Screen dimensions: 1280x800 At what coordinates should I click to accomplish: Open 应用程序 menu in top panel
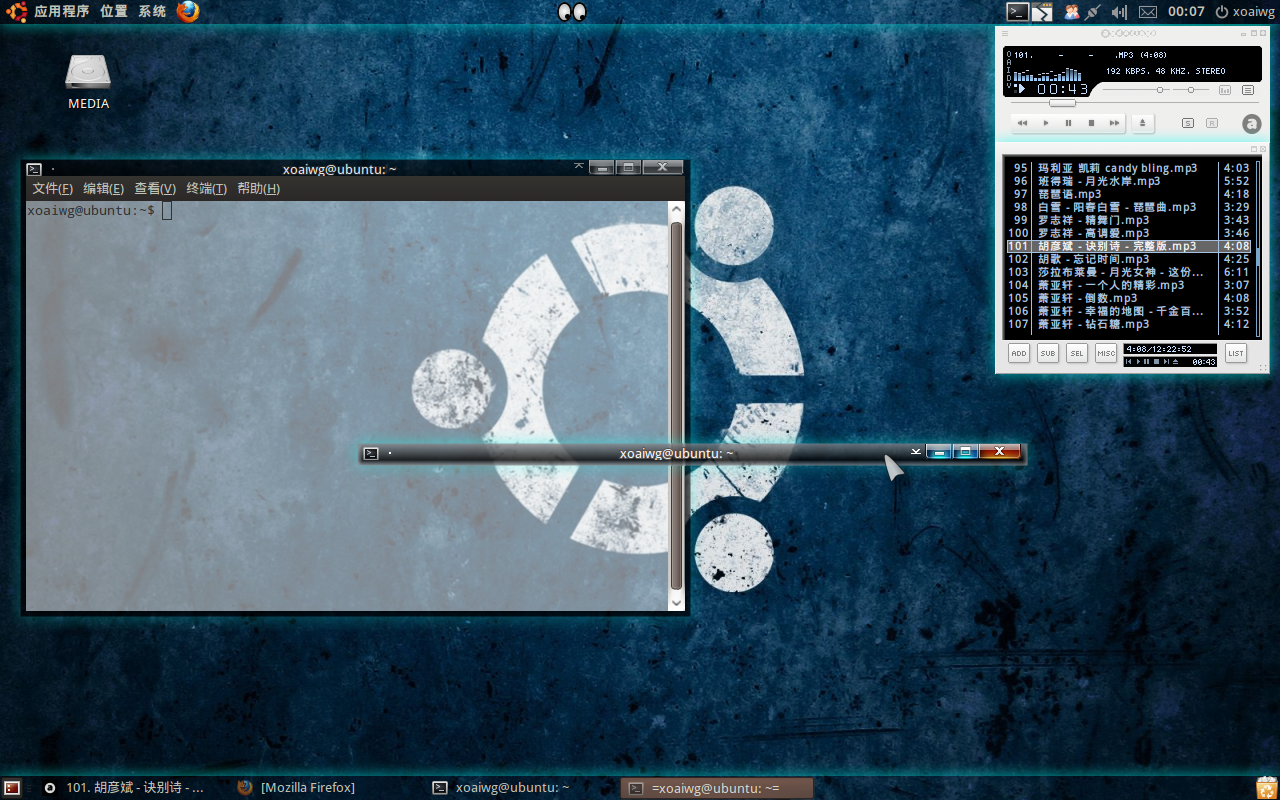click(61, 12)
